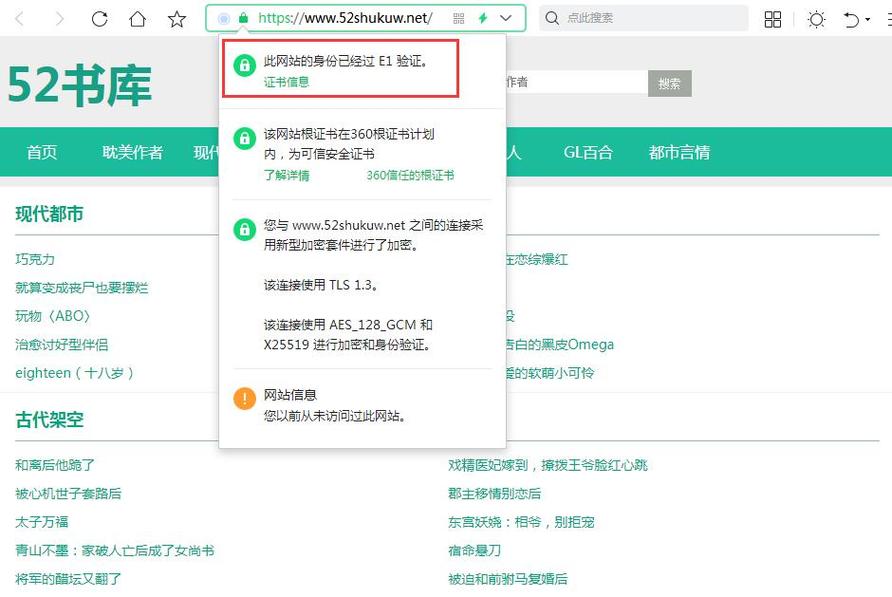Click 您以前从未访问过此网站 text
This screenshot has width=892, height=597.
[336, 417]
